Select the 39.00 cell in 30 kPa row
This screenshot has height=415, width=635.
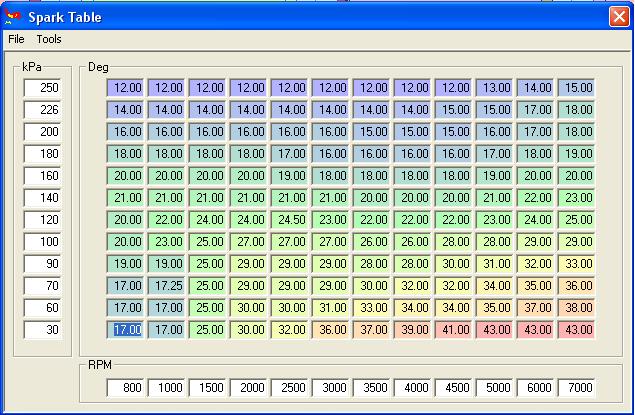(x=412, y=330)
